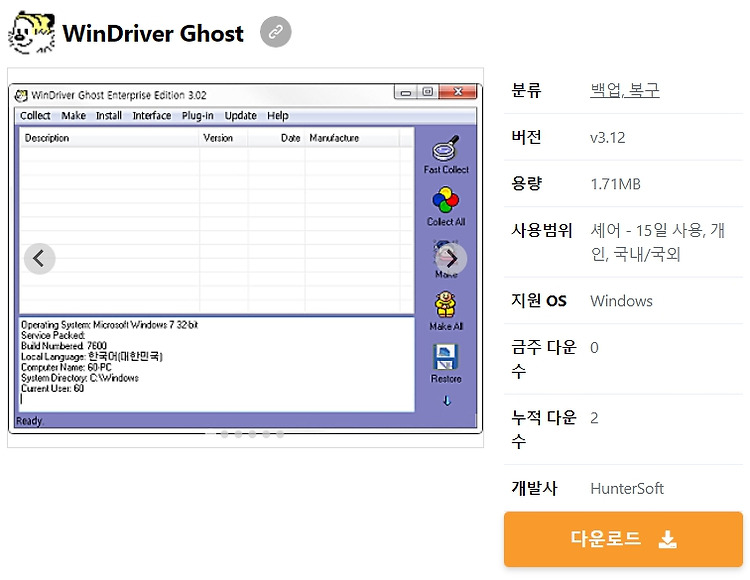Click the WinDriver Ghost tiger logo
750x580 pixels.
click(32, 33)
